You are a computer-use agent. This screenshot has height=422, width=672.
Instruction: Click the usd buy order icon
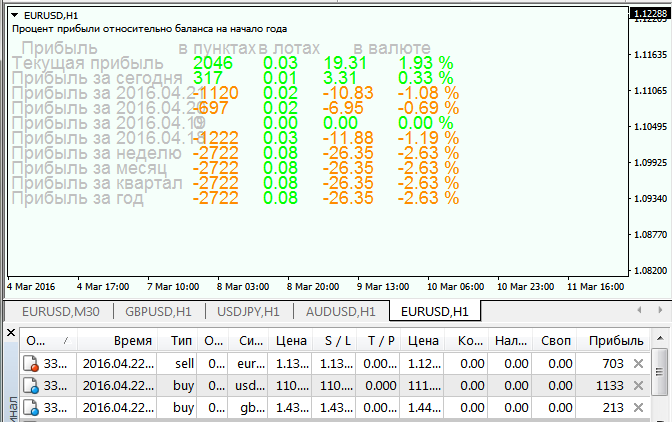coord(31,386)
